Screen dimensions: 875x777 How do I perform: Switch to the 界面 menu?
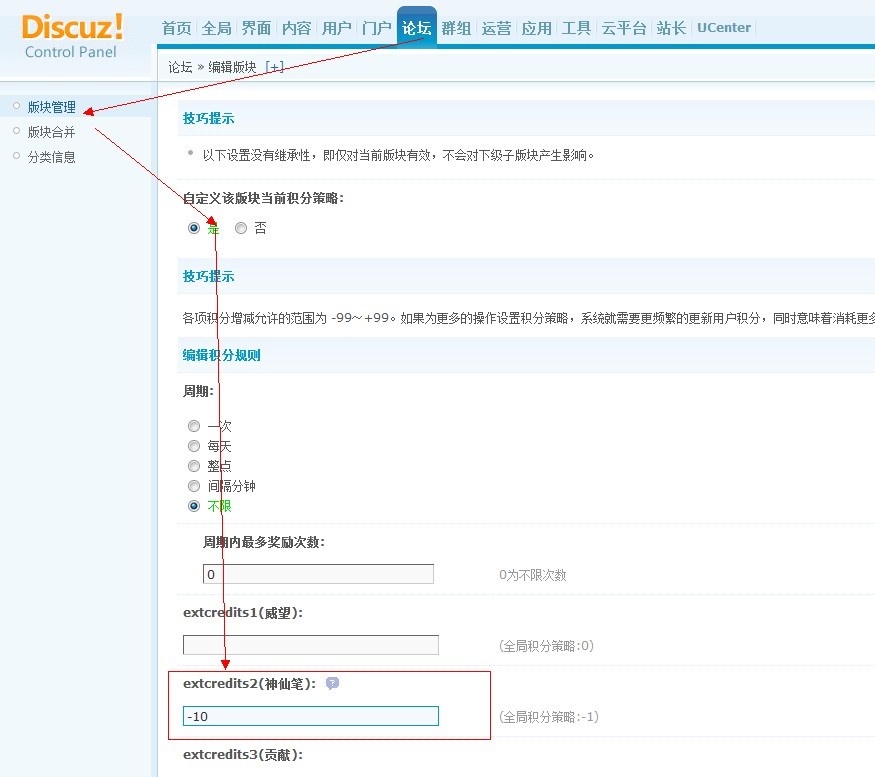pyautogui.click(x=257, y=28)
